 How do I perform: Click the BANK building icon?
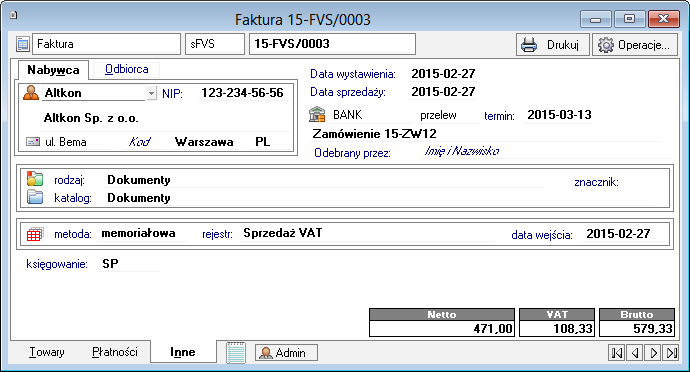point(317,114)
